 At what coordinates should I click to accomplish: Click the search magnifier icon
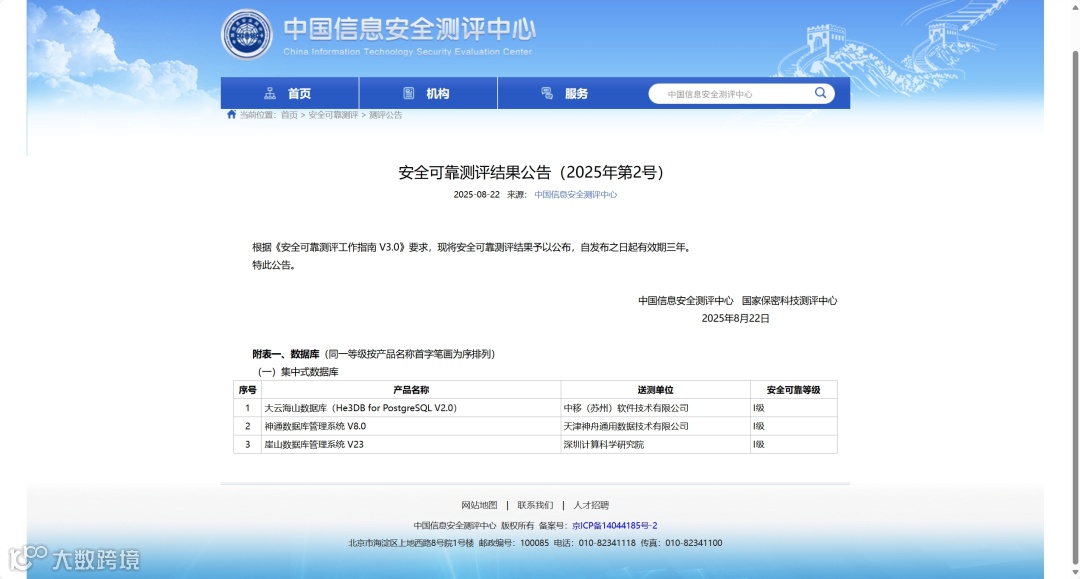(820, 93)
